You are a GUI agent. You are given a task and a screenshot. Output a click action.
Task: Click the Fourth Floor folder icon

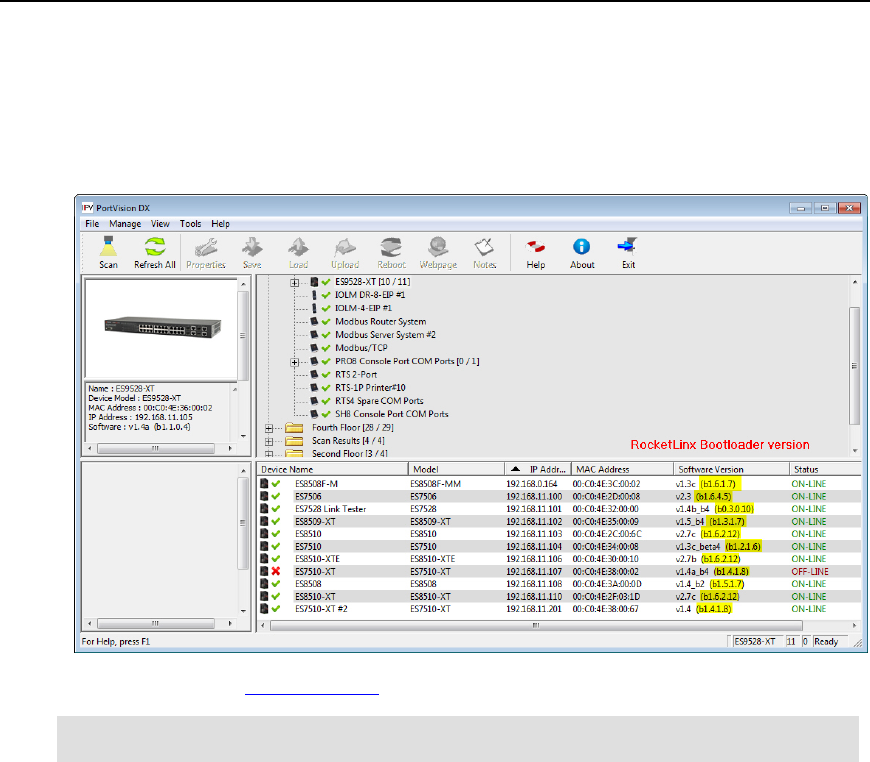tap(294, 427)
